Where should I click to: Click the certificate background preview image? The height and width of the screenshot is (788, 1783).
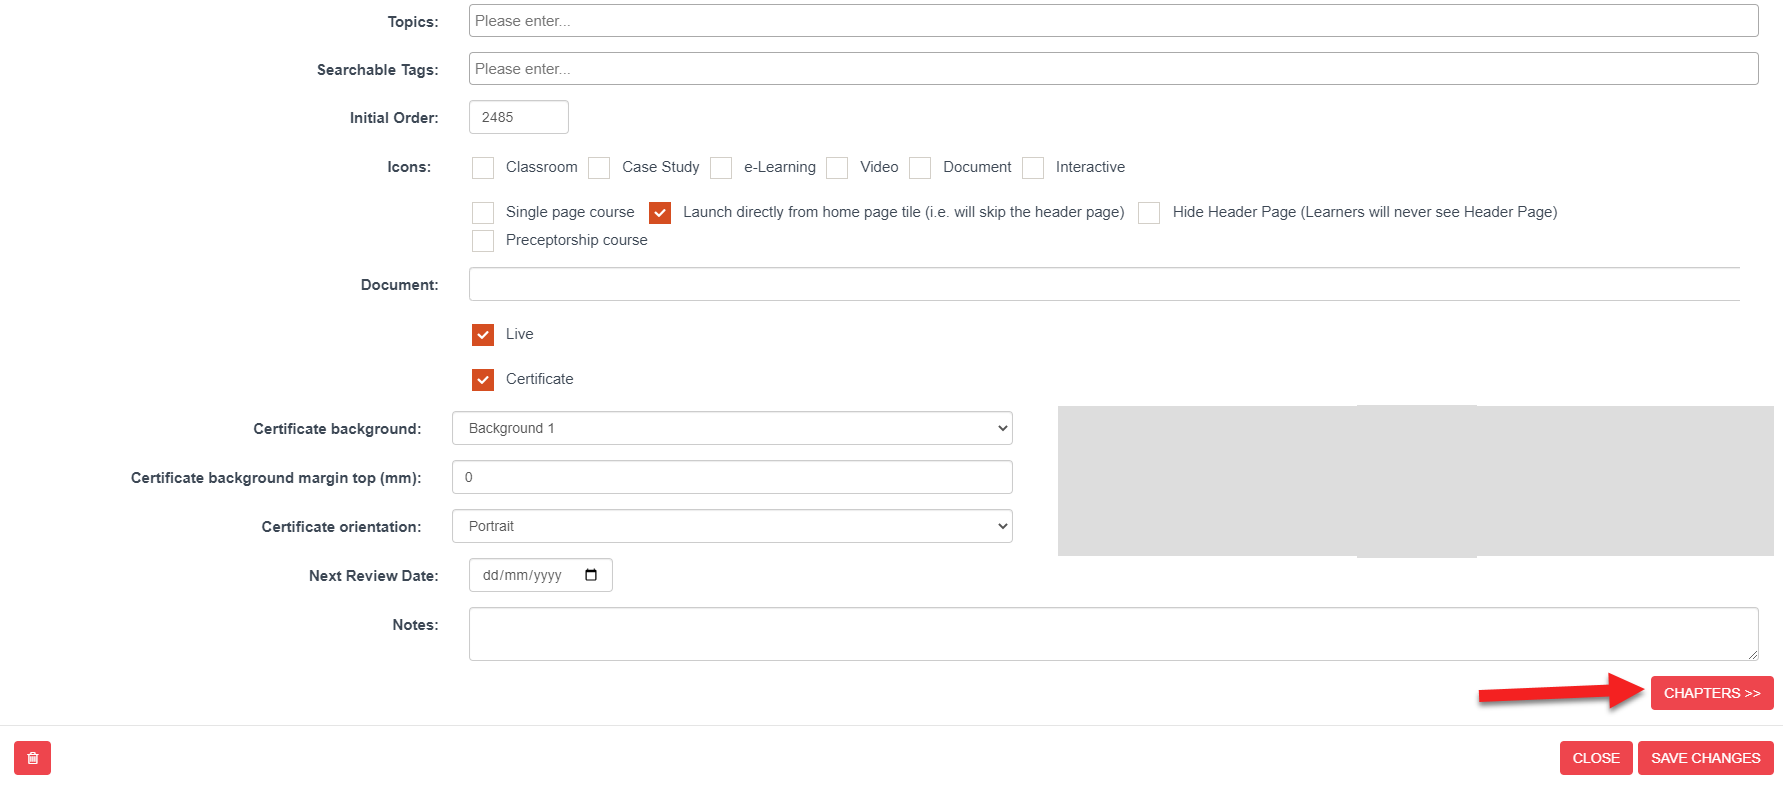pyautogui.click(x=1416, y=481)
